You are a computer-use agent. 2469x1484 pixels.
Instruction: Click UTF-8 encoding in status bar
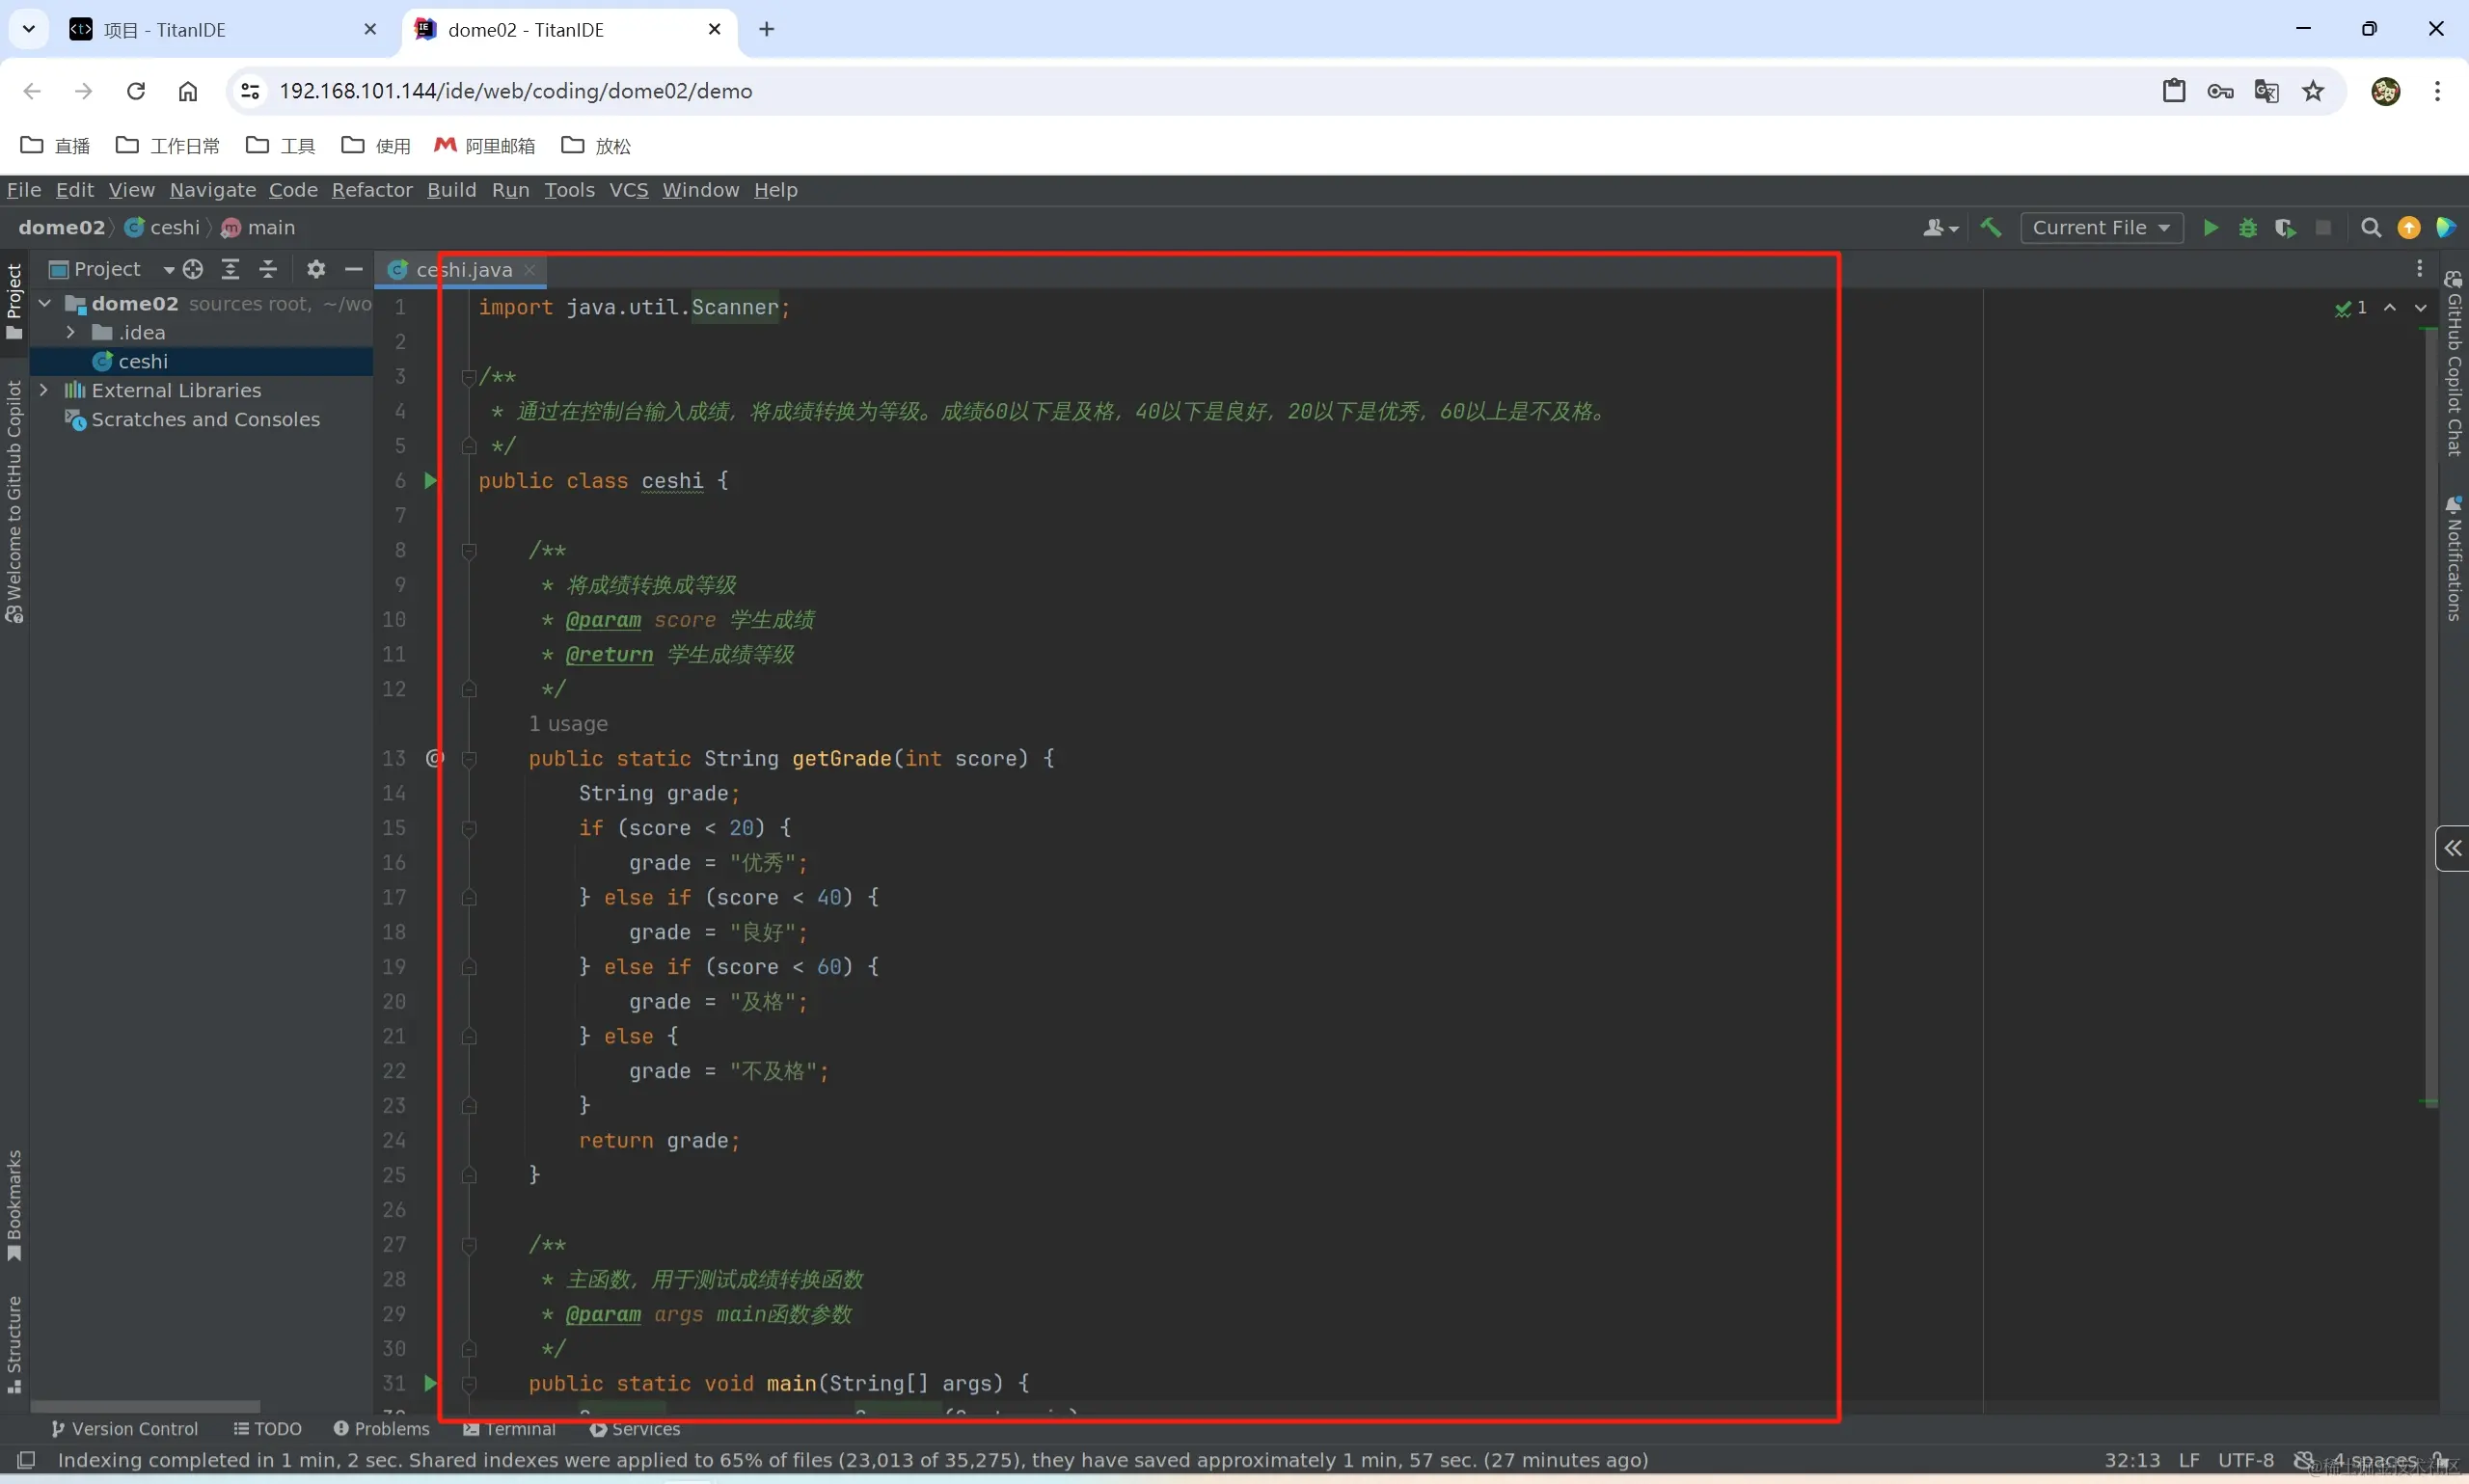click(x=2245, y=1460)
